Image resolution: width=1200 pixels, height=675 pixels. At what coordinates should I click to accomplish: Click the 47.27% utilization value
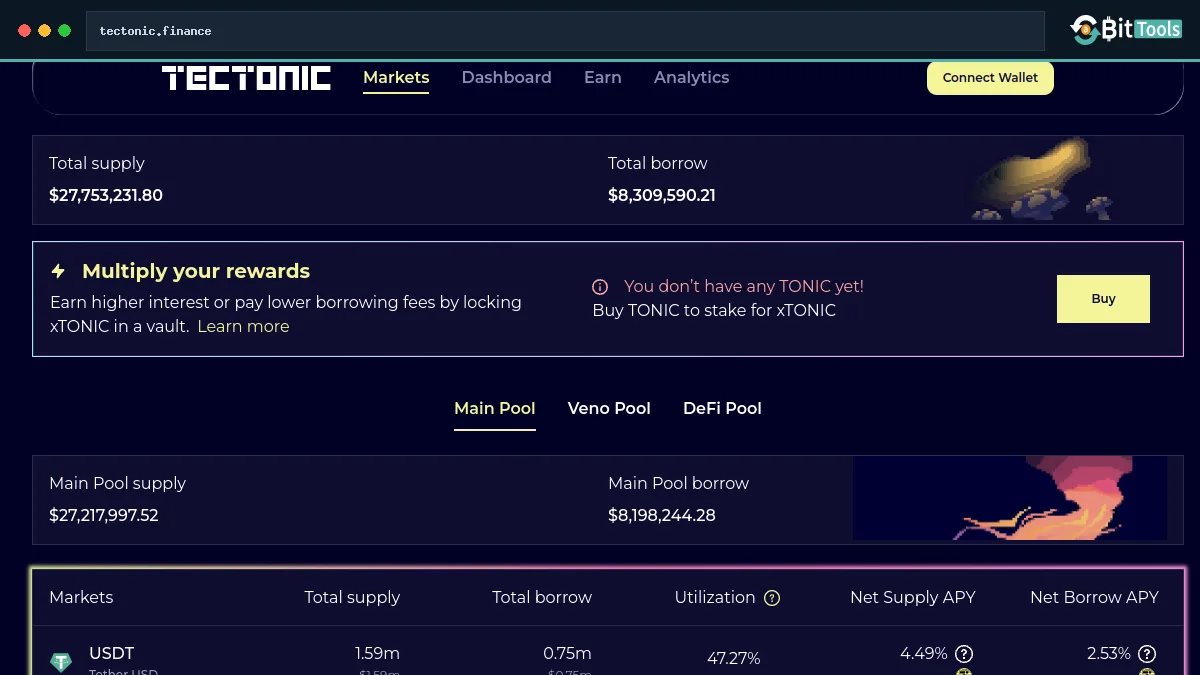(x=733, y=658)
